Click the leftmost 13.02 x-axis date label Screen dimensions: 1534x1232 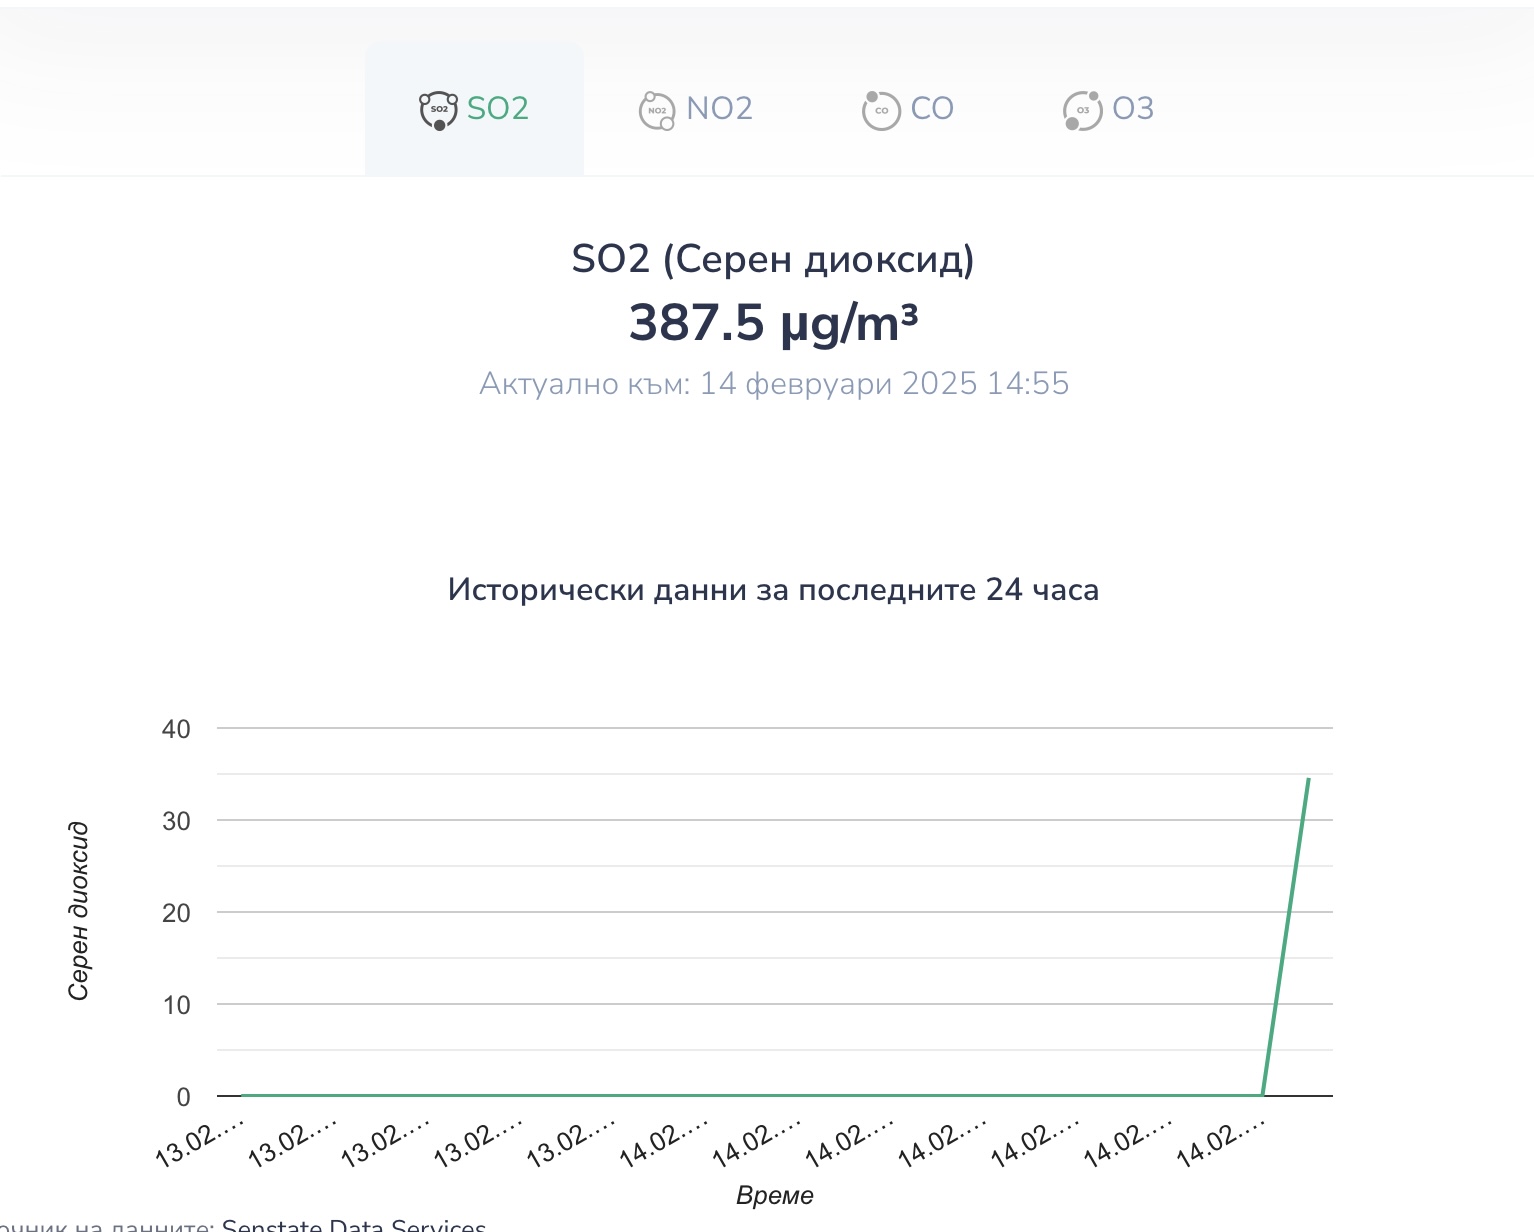(200, 1143)
